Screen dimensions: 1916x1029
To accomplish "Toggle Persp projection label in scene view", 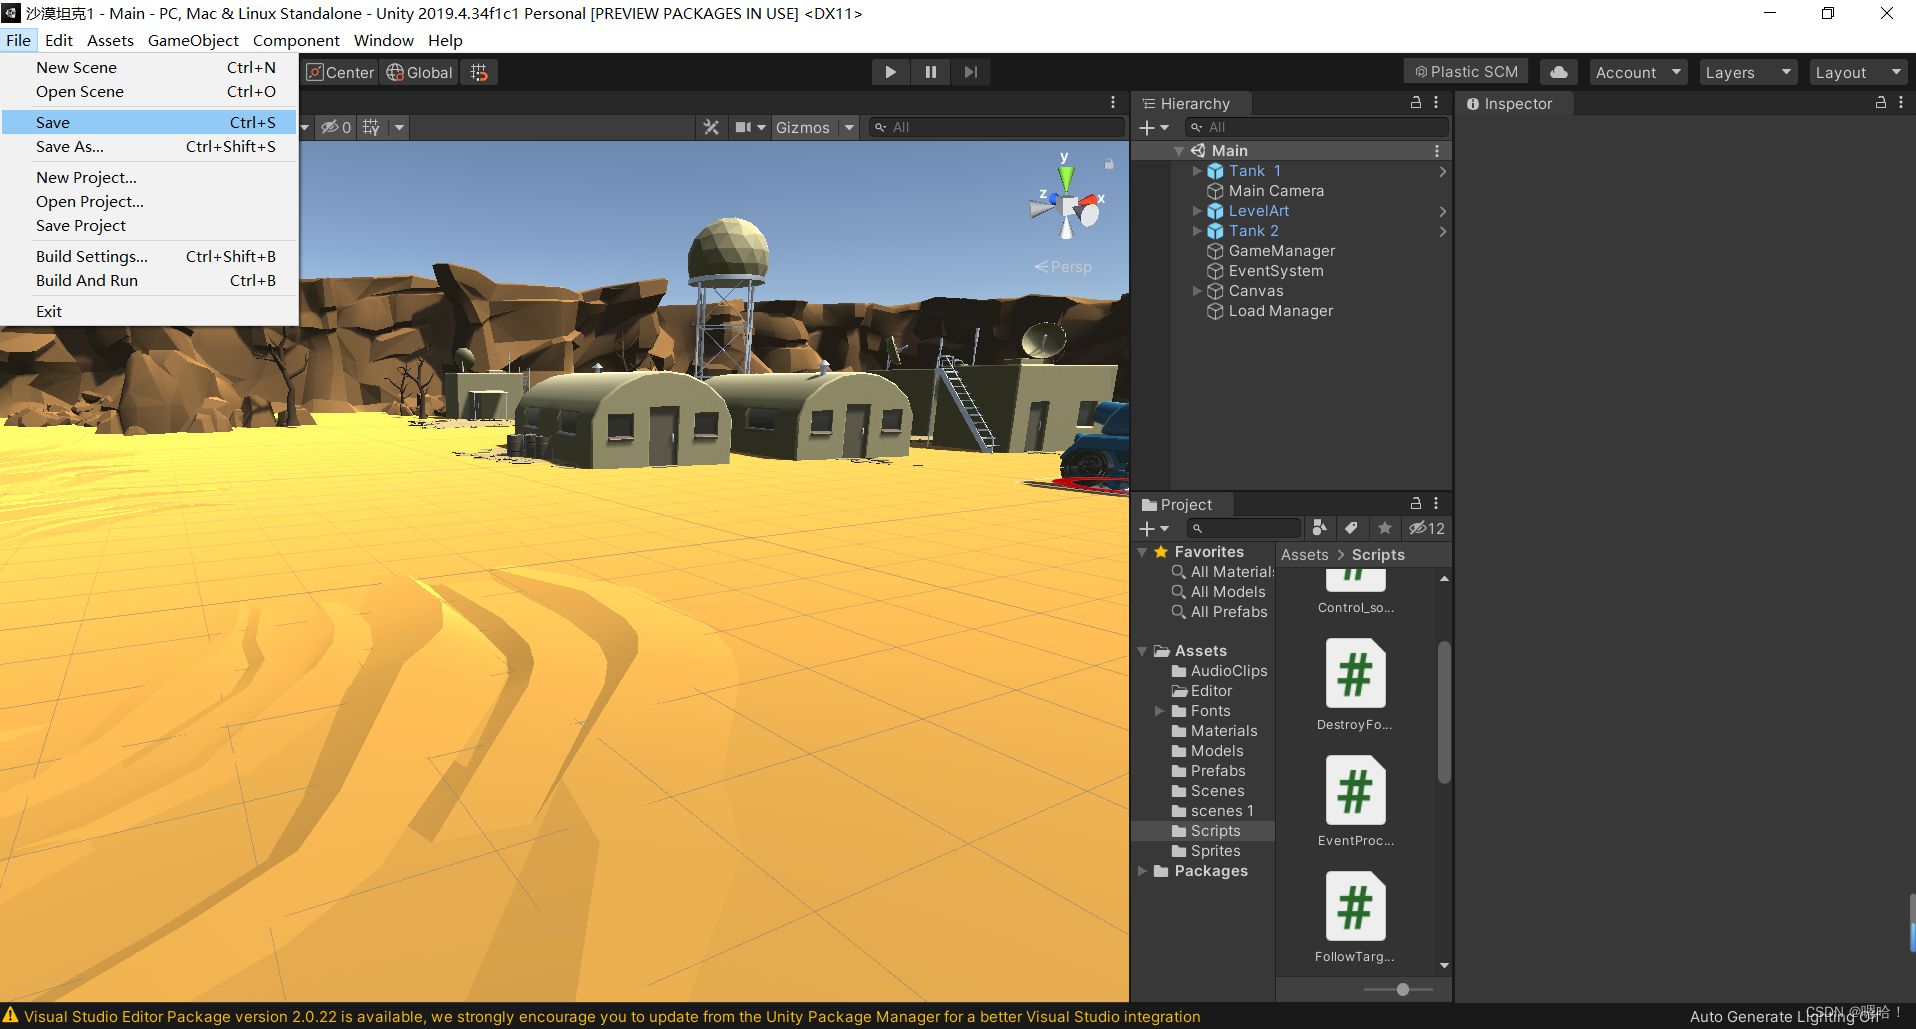I will coord(1063,267).
